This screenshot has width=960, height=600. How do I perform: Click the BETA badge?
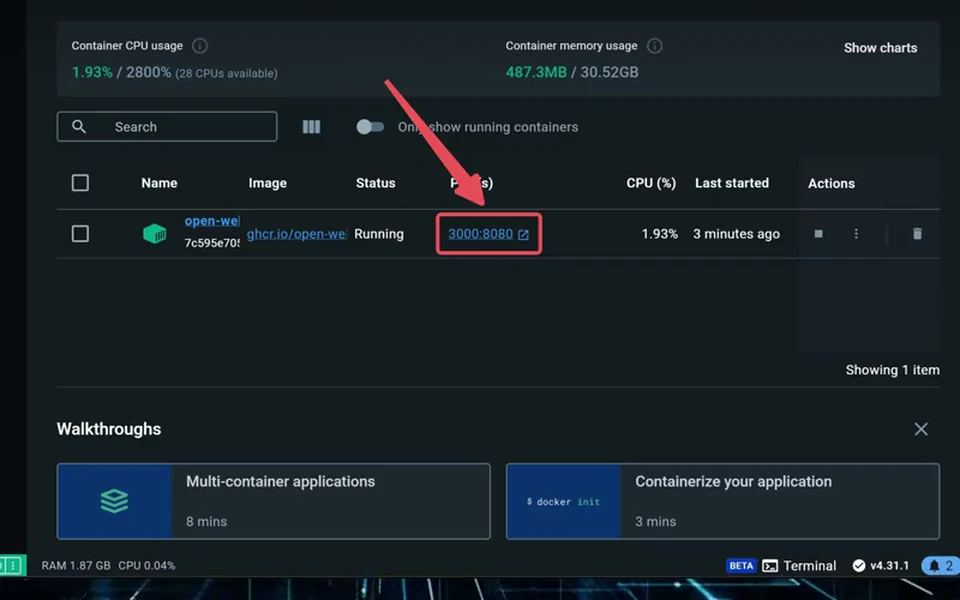(x=741, y=566)
